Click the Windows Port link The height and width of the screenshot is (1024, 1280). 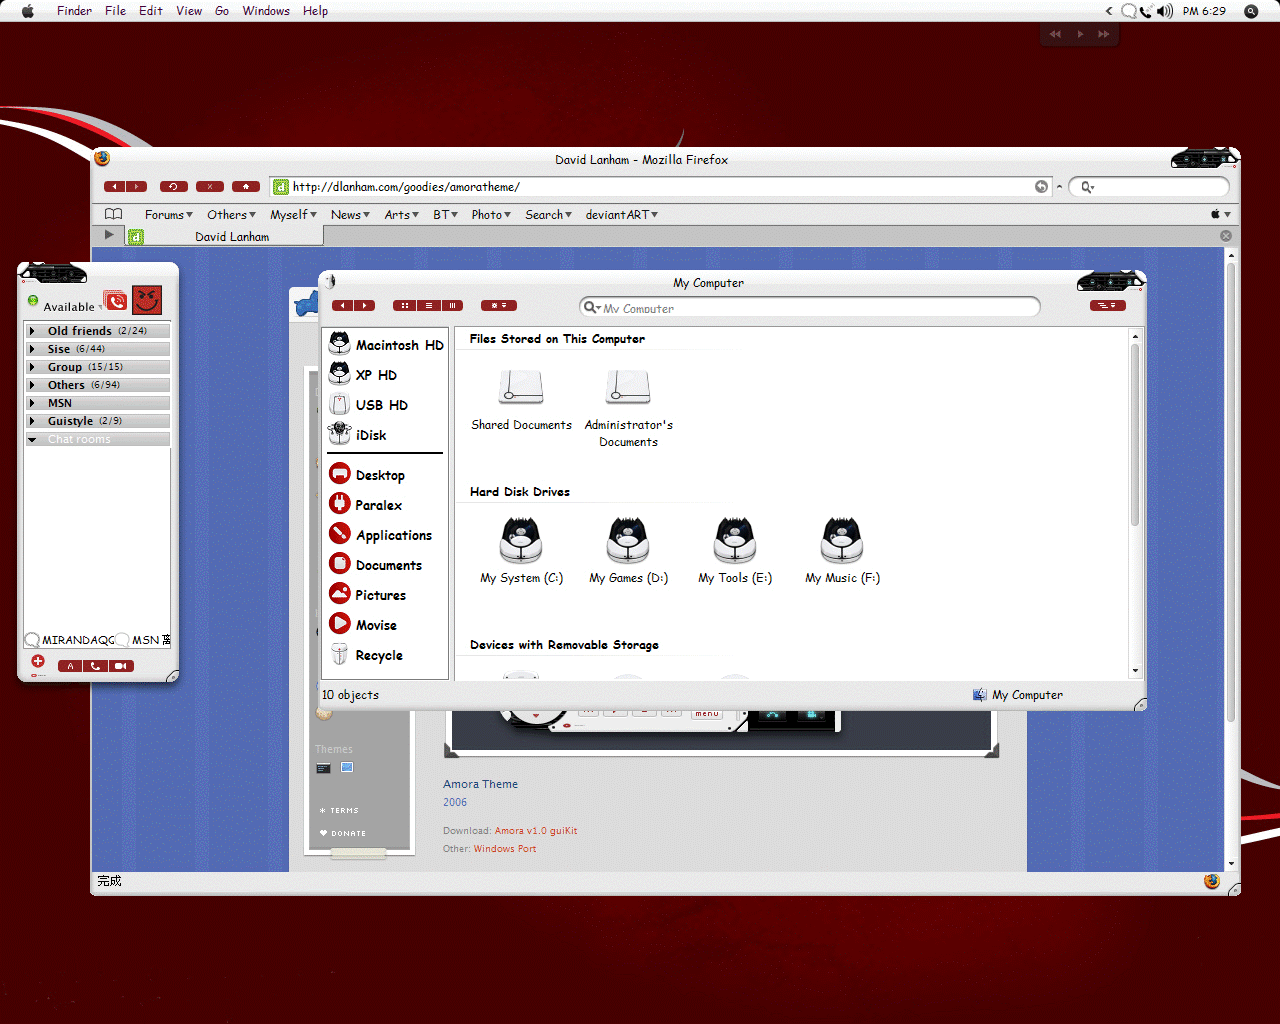click(x=505, y=849)
